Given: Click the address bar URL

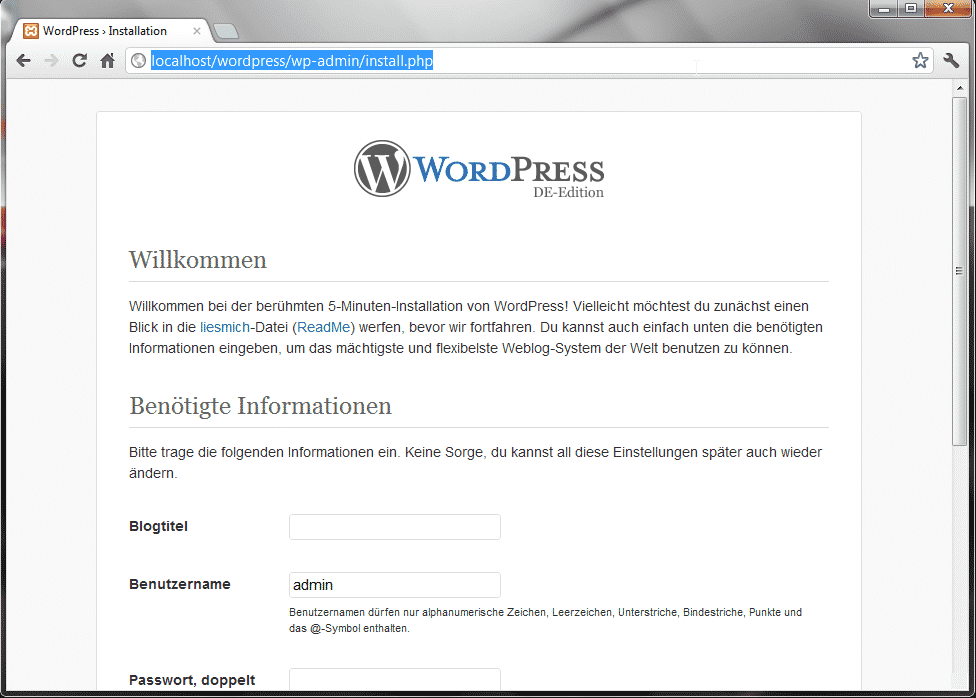Looking at the screenshot, I should point(292,60).
